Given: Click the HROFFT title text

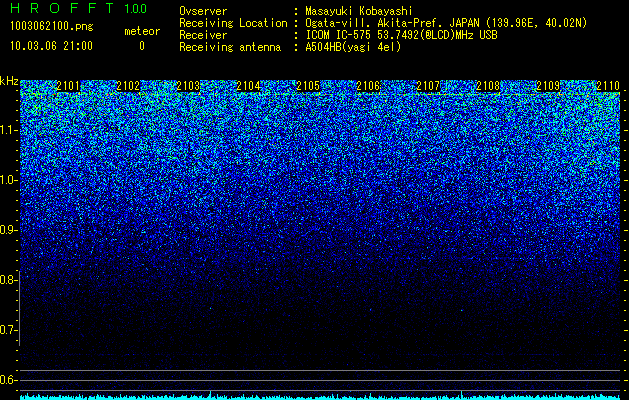Looking at the screenshot, I should (63, 8).
